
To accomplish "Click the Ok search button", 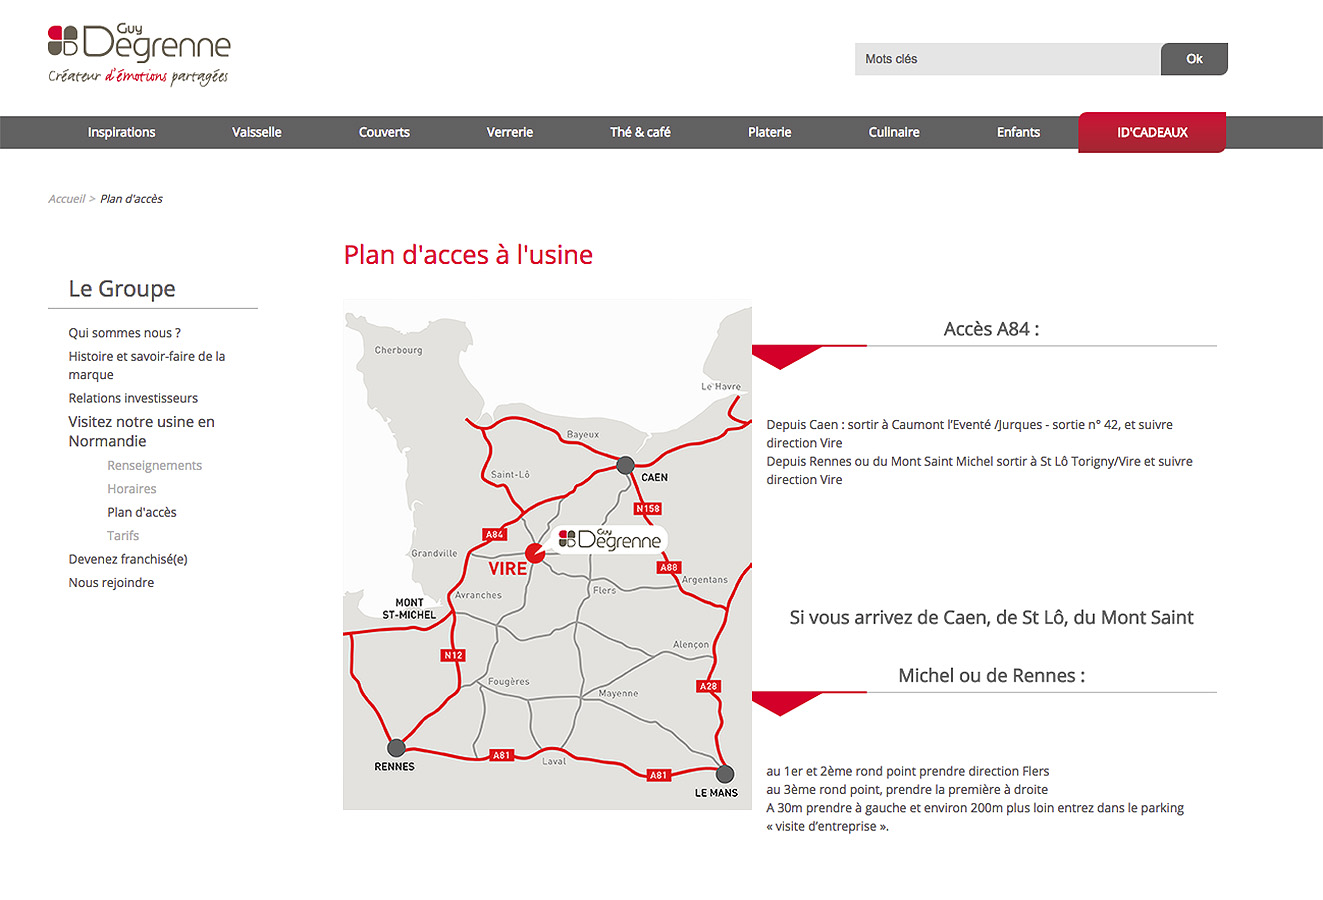I will (1194, 59).
